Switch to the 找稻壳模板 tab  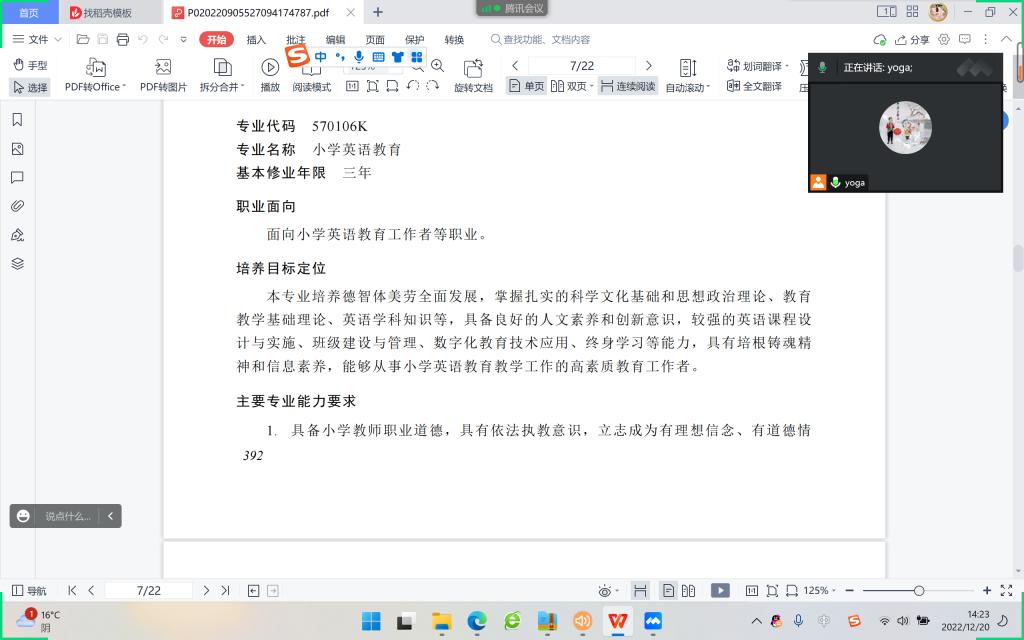(108, 12)
